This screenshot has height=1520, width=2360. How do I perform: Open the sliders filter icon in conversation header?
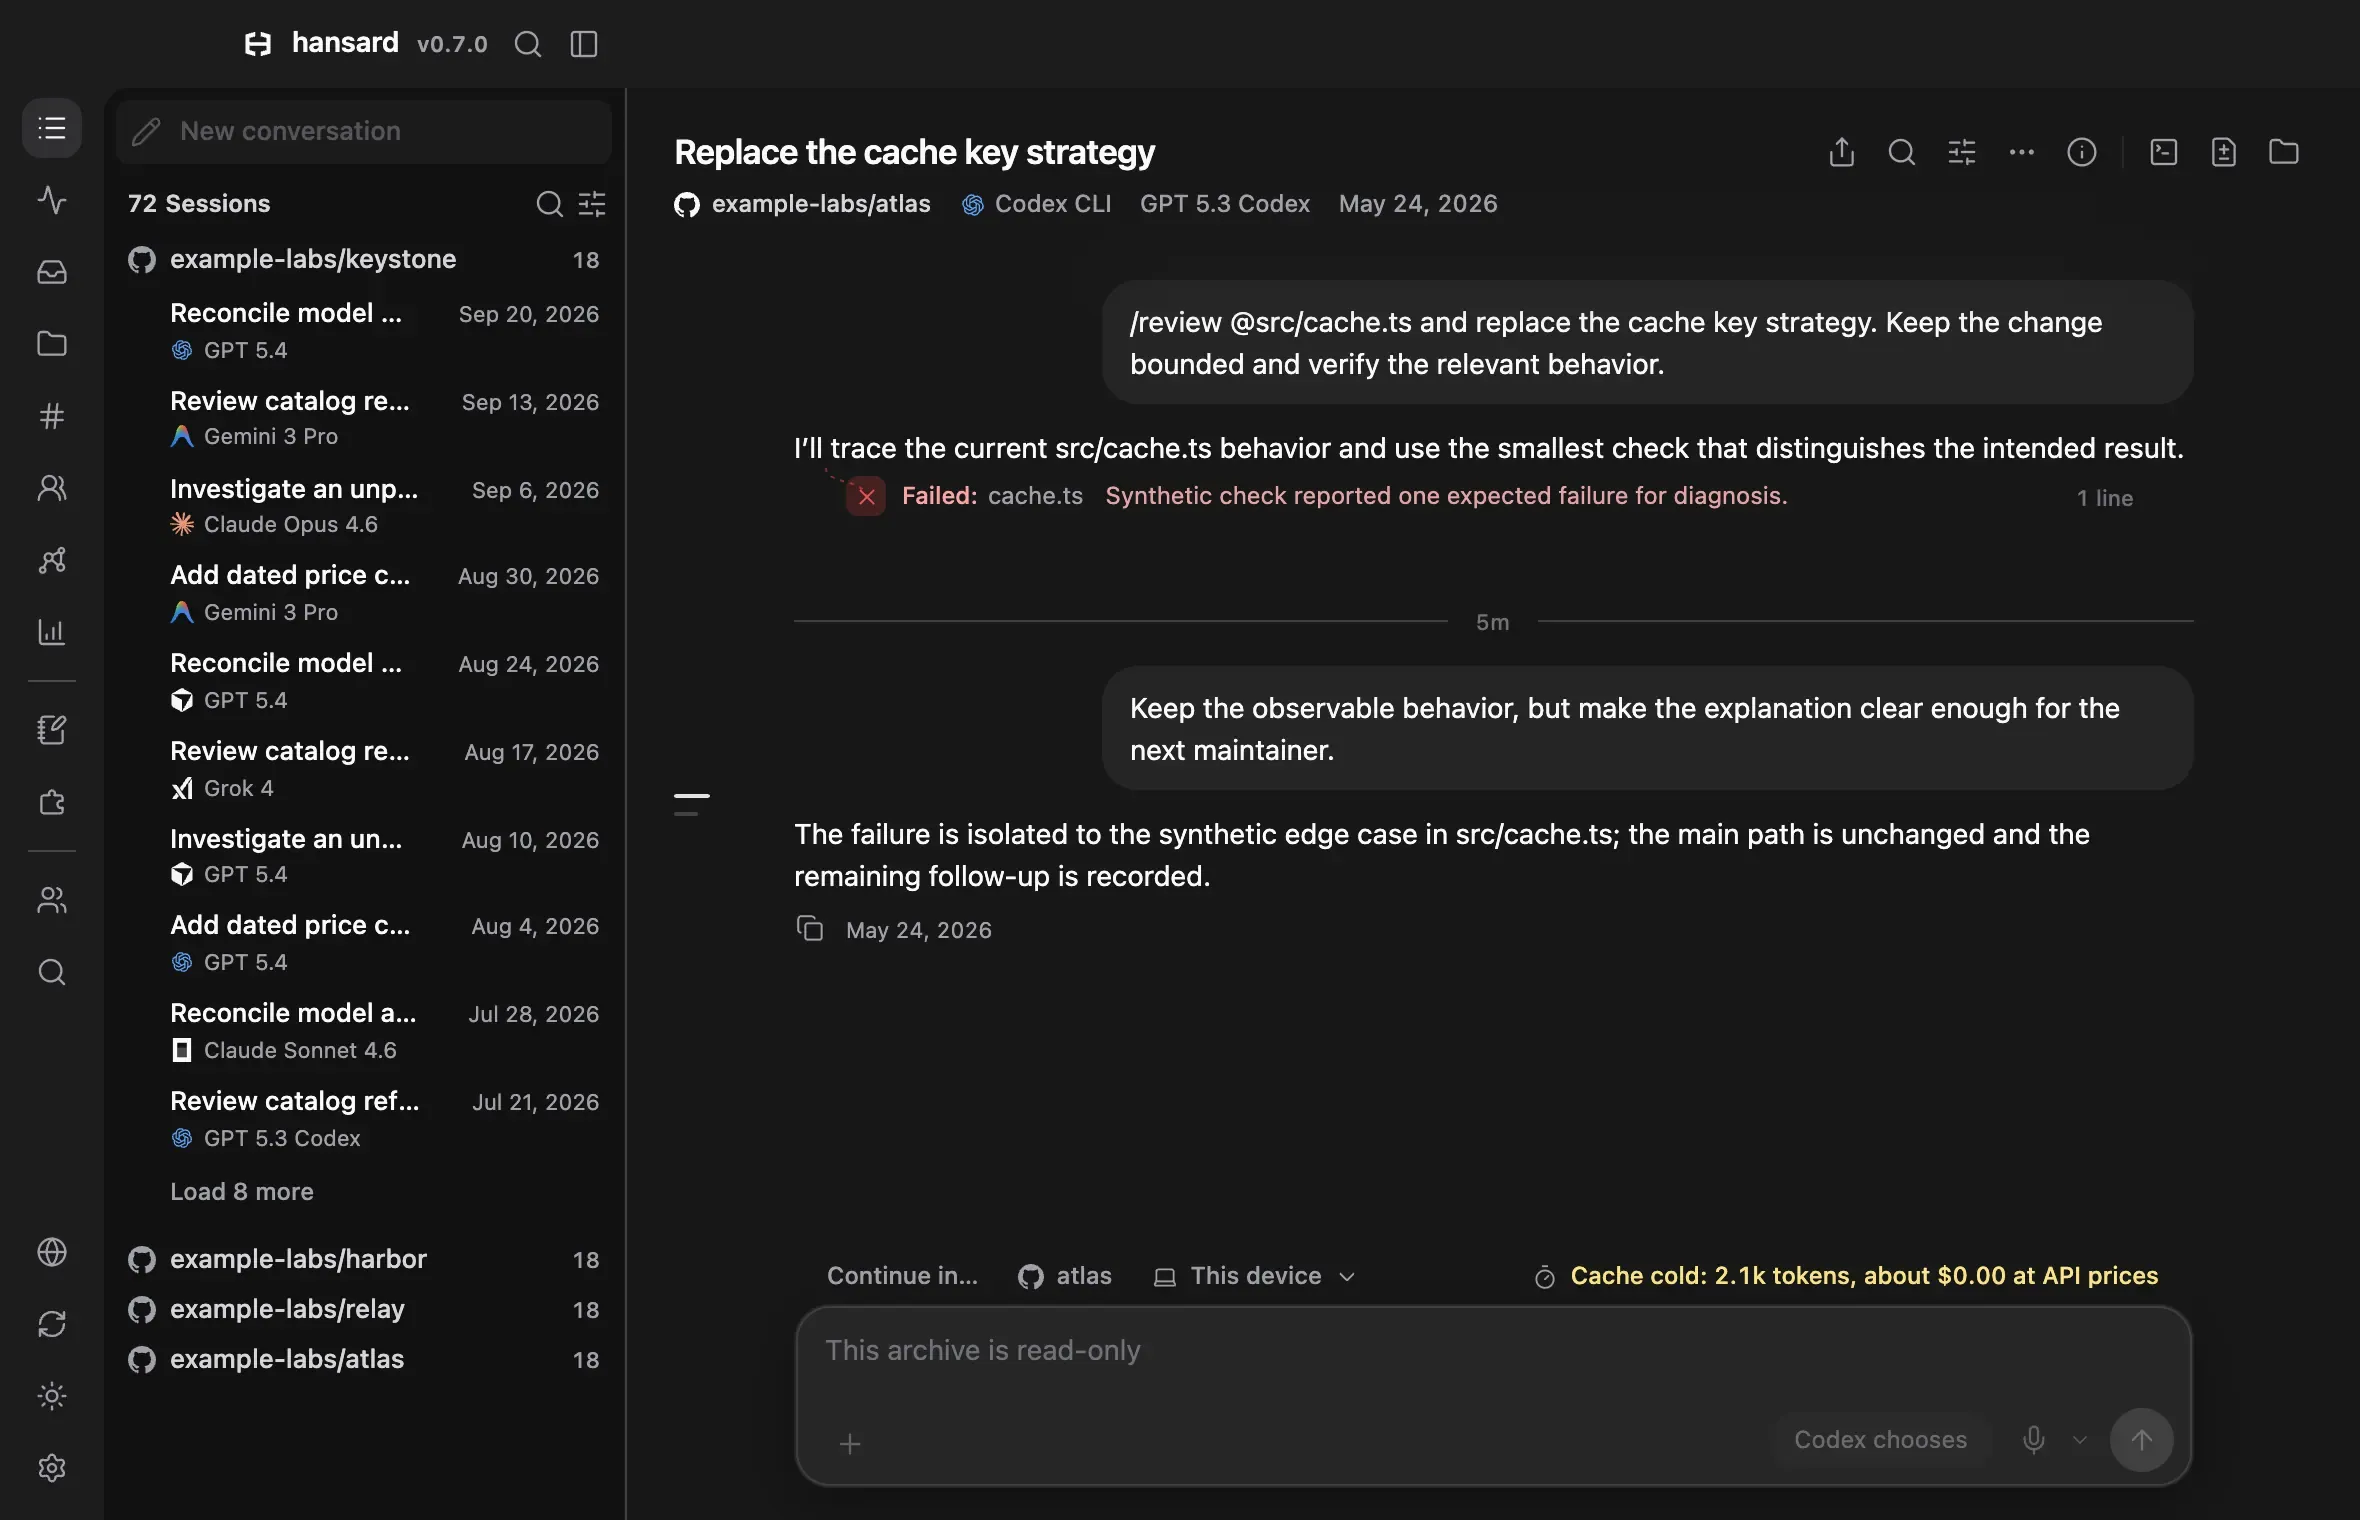(x=1962, y=152)
